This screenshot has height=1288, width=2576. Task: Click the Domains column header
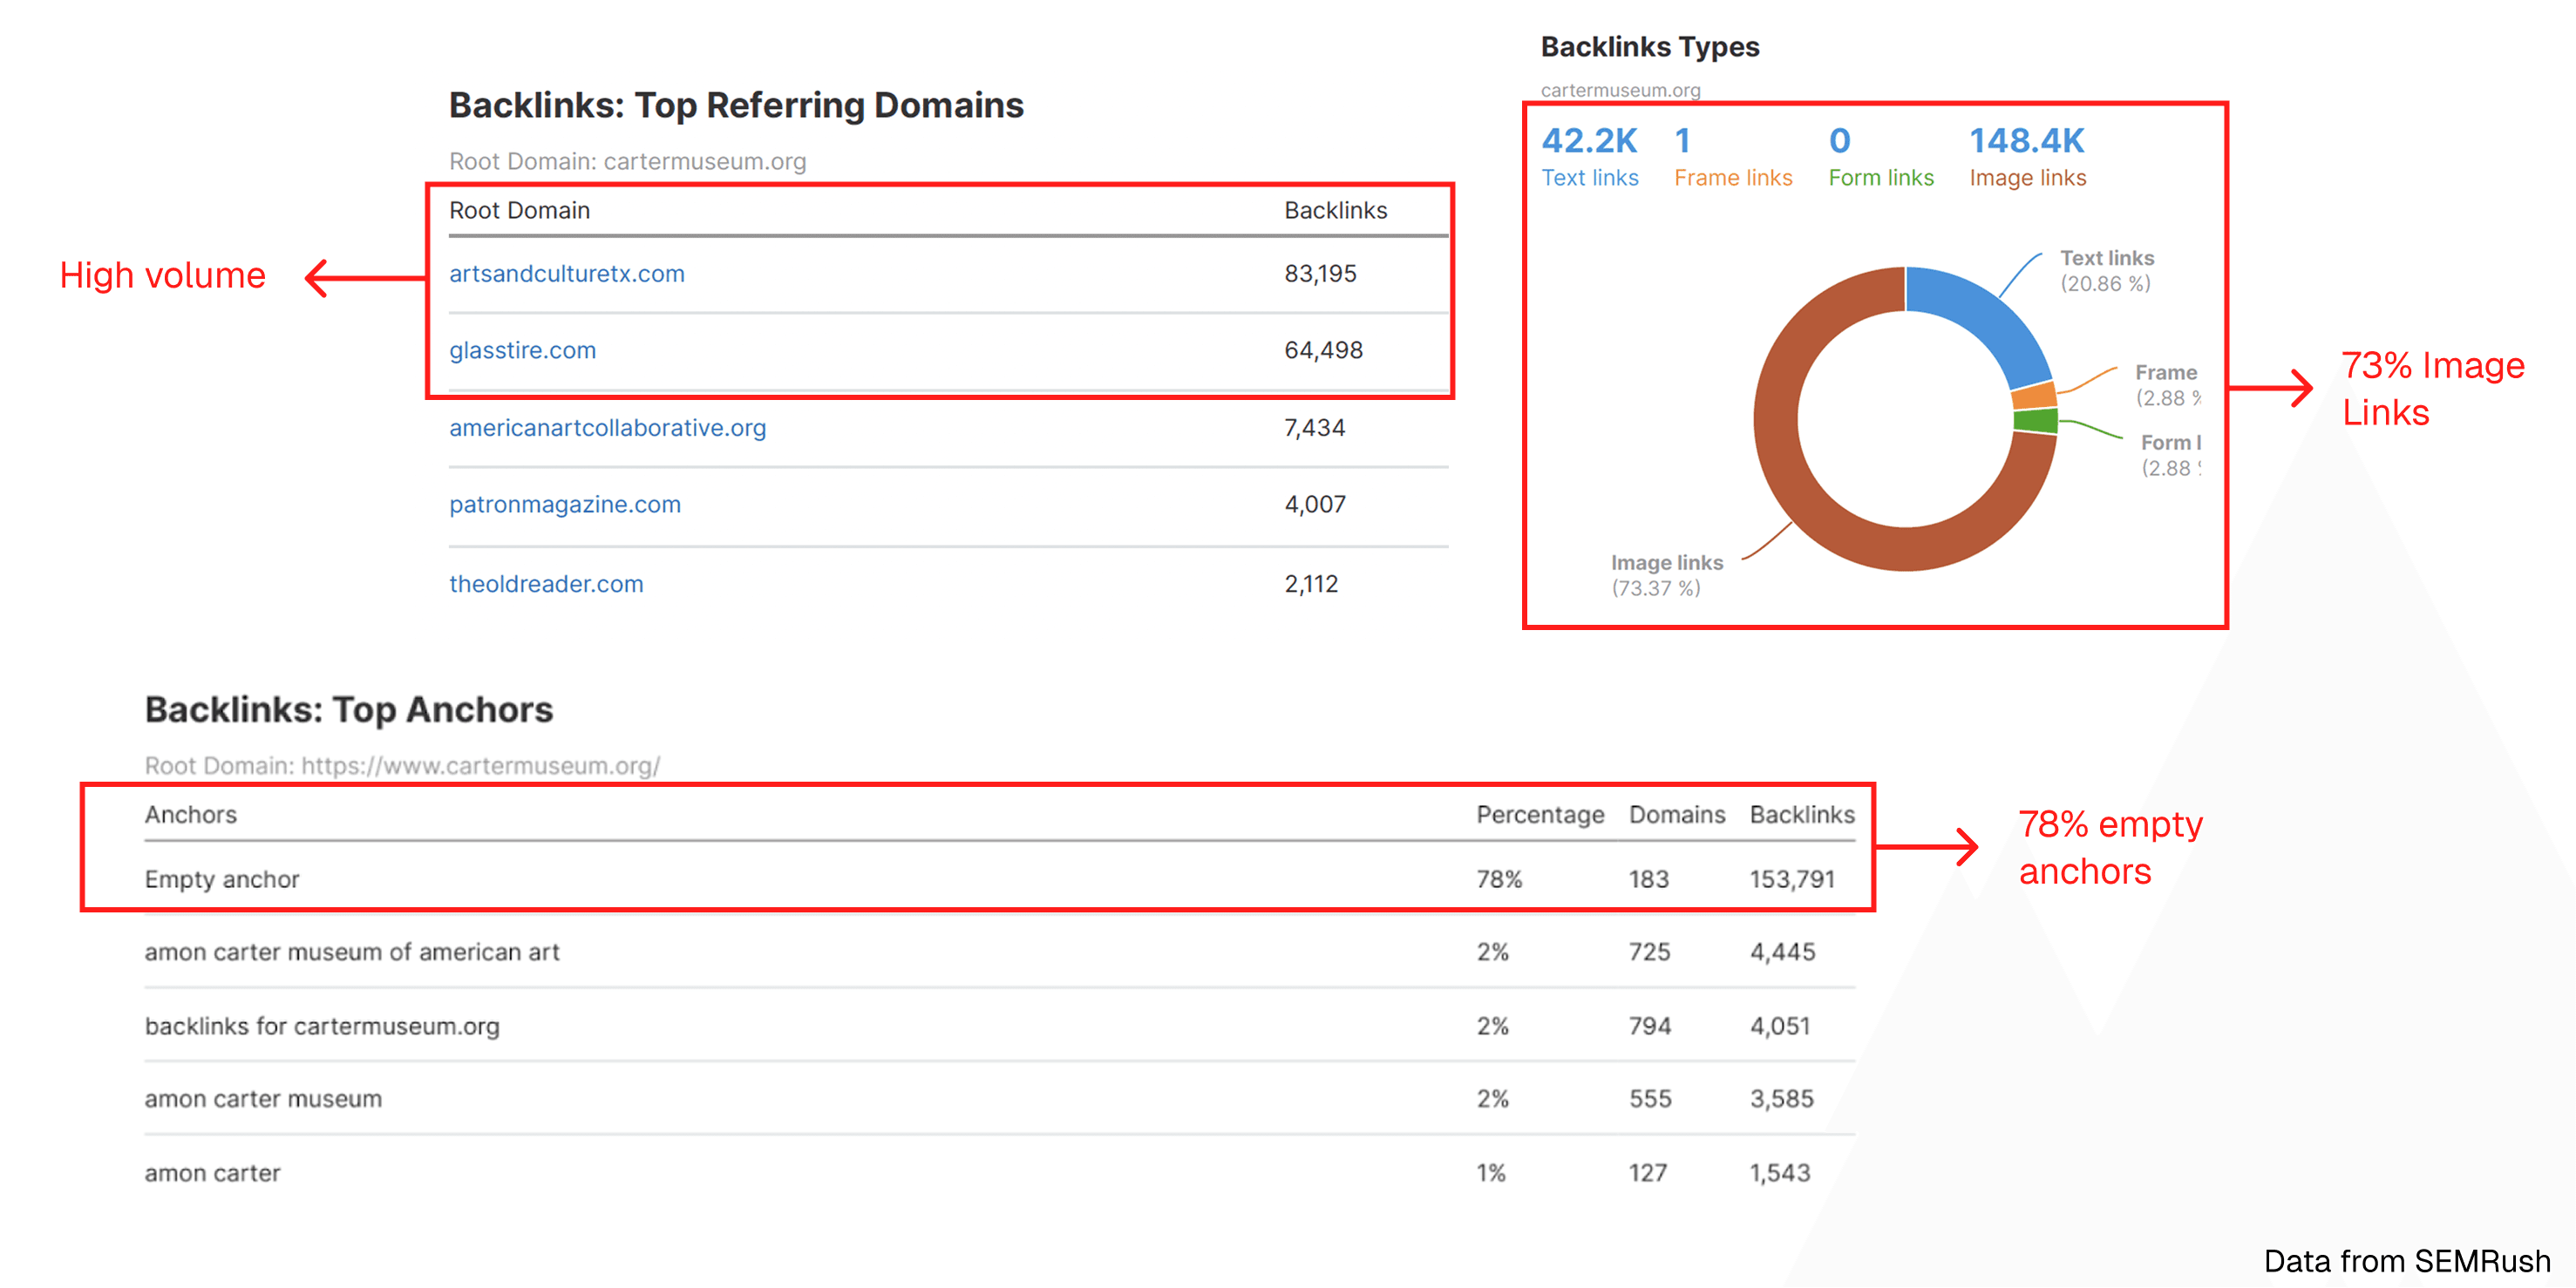(x=1676, y=815)
